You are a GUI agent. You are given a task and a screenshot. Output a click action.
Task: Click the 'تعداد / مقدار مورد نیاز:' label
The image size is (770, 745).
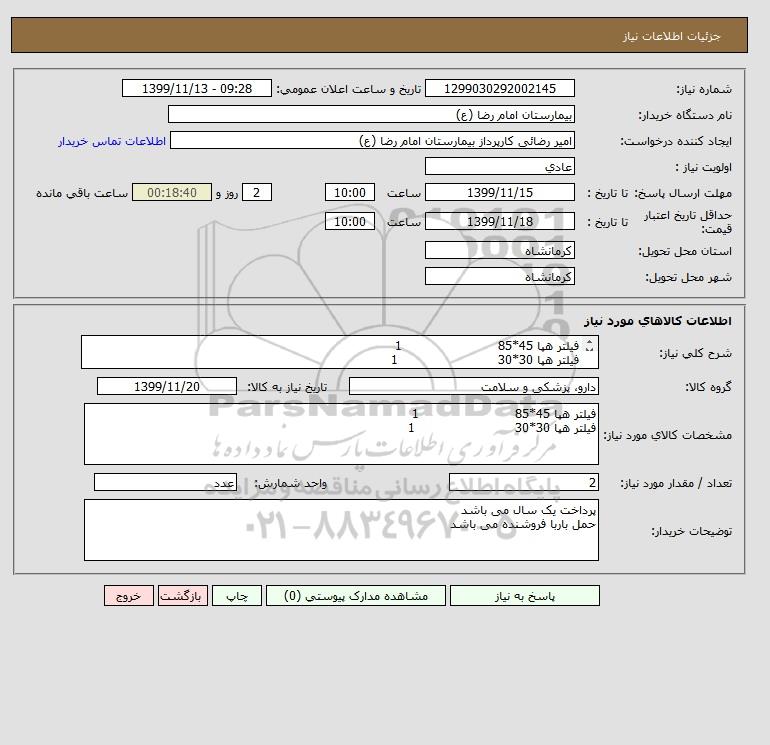(676, 483)
